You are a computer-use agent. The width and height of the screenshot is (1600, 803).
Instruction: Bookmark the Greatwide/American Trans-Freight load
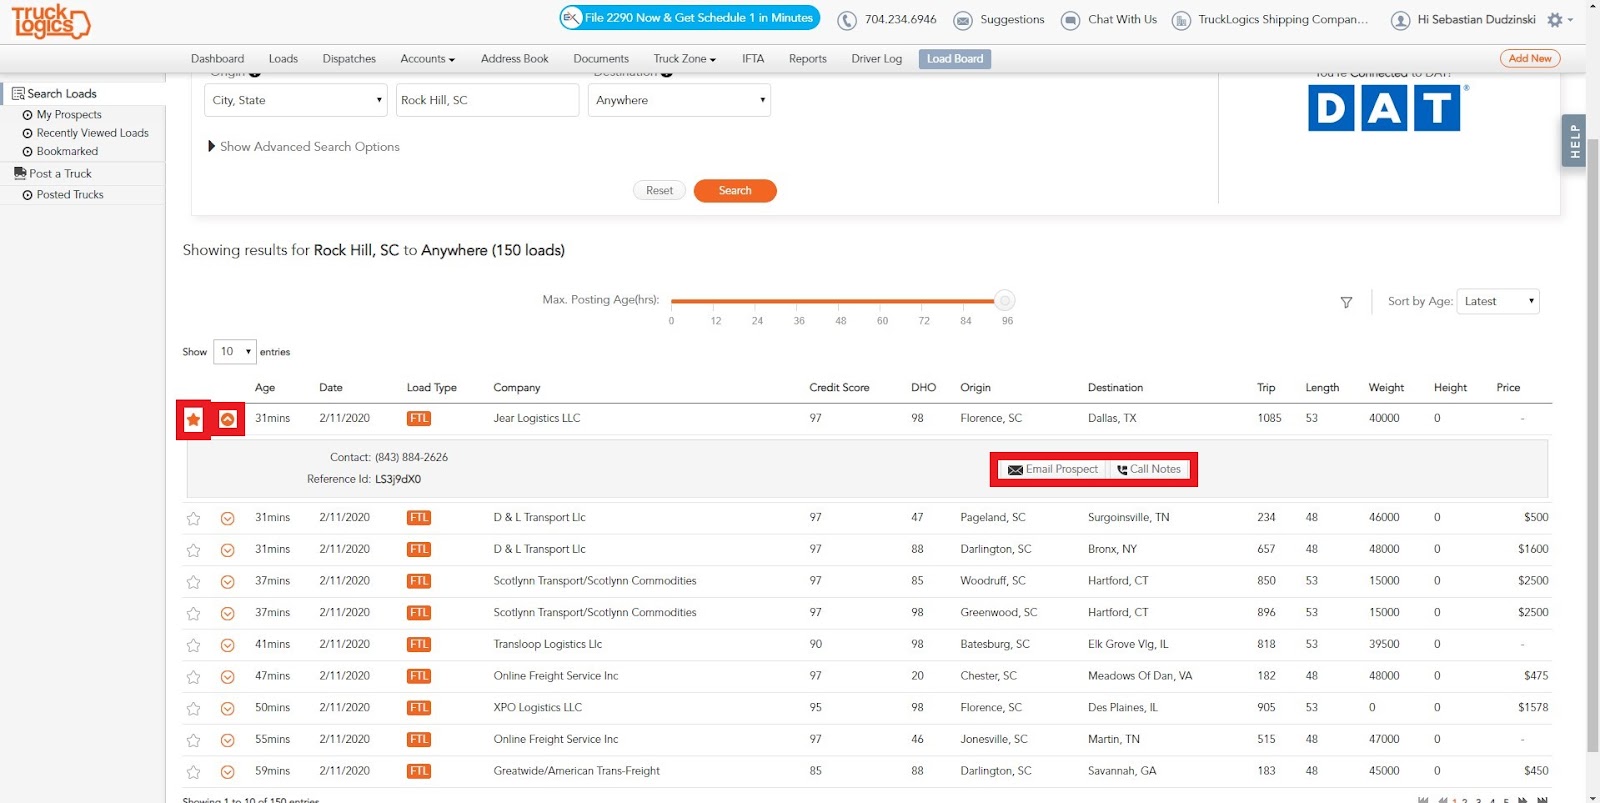194,772
